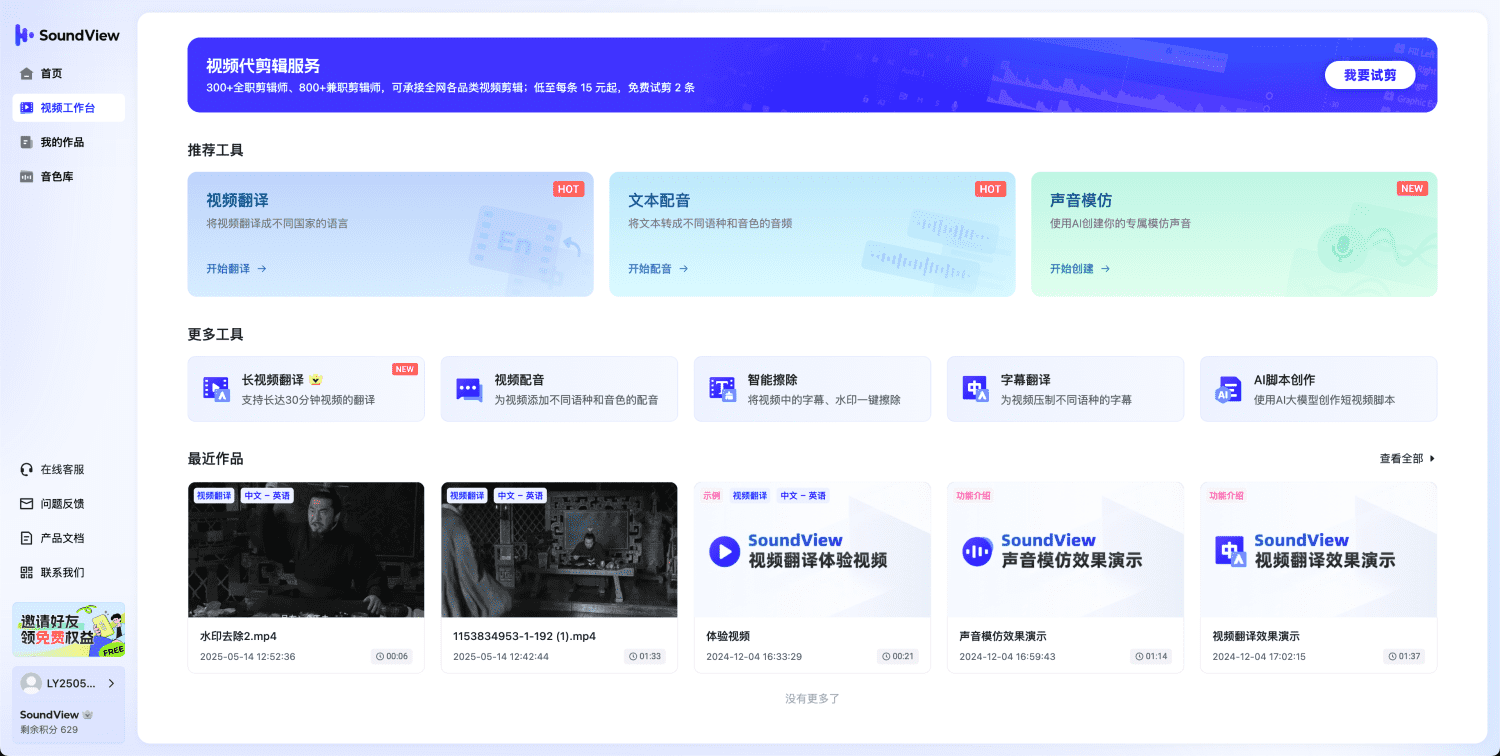Click the 联系我们 QR code icon
The width and height of the screenshot is (1500, 756).
tap(27, 572)
